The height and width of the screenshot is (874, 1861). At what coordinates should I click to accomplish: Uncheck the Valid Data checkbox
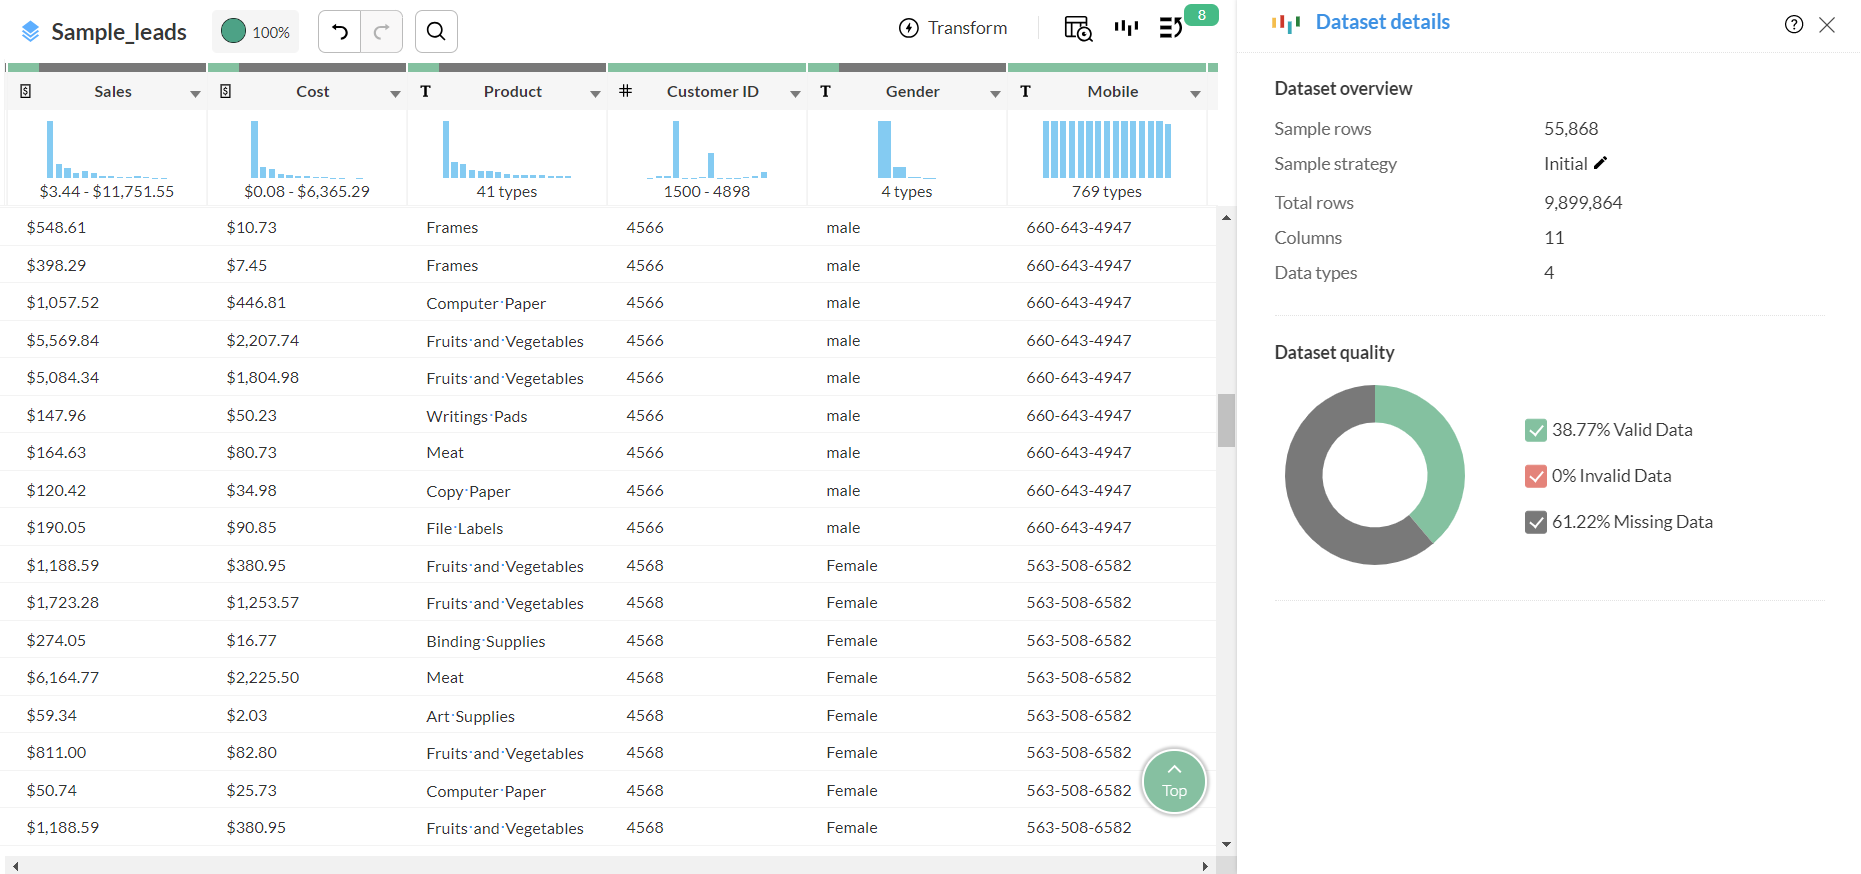point(1536,430)
